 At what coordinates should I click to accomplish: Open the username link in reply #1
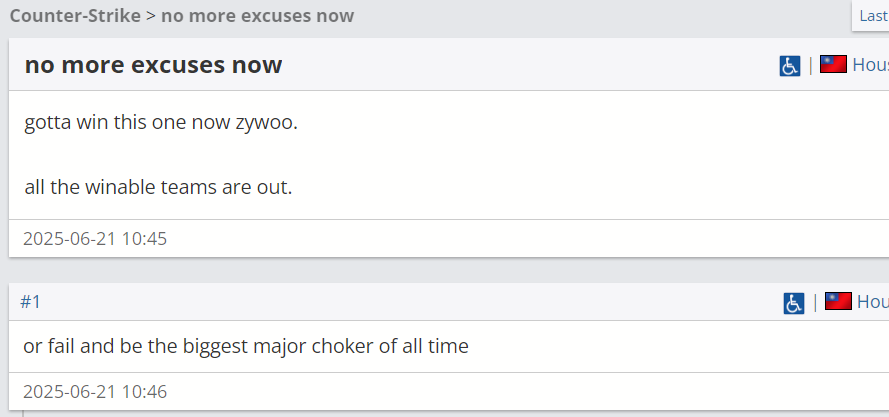tap(873, 302)
